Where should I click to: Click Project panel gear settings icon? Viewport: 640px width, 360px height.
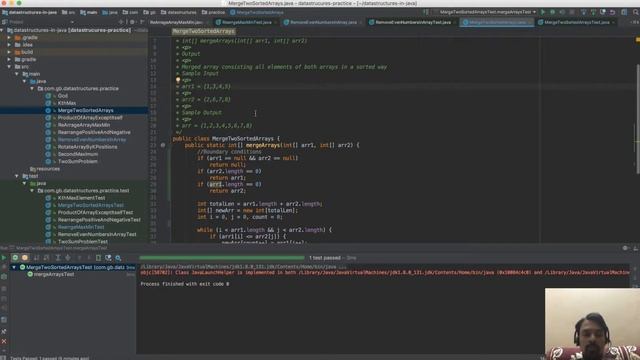click(x=132, y=22)
